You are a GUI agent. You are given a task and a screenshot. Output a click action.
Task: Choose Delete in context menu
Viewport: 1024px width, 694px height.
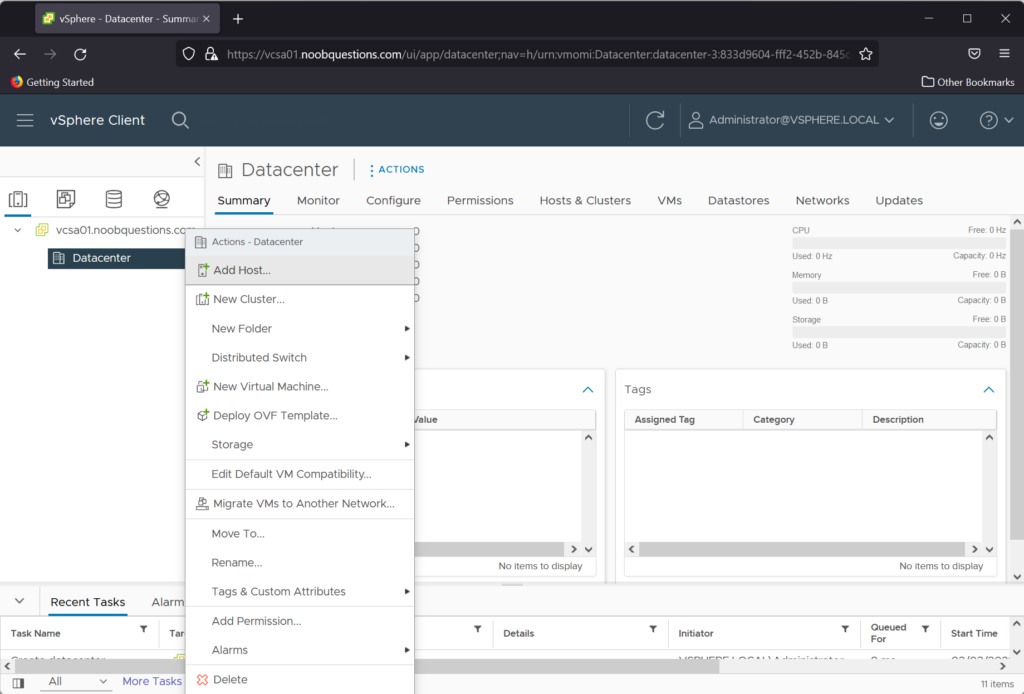(x=300, y=680)
